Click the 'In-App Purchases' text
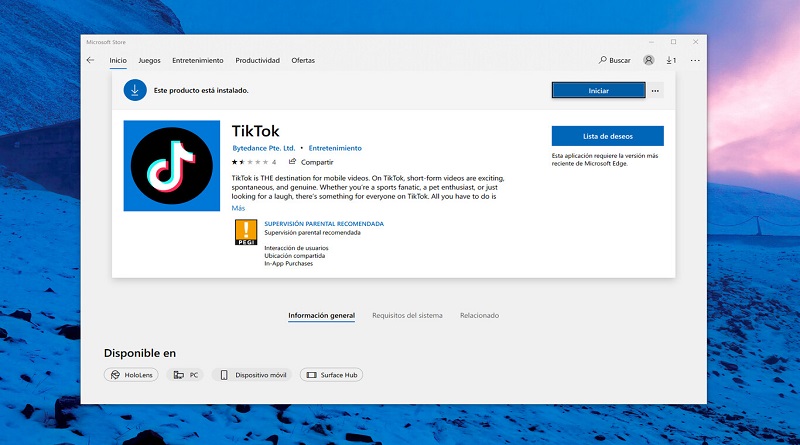The width and height of the screenshot is (800, 445). [288, 263]
